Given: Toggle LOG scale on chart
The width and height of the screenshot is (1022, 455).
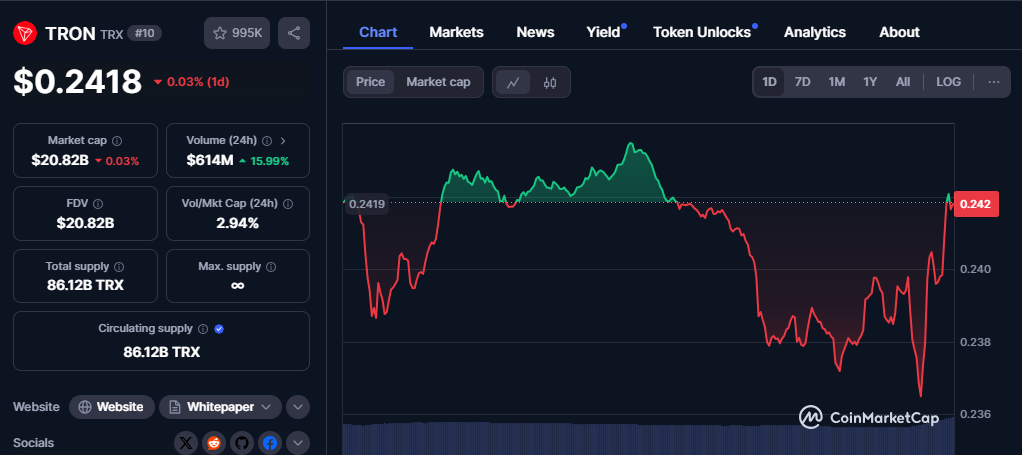Looking at the screenshot, I should coord(948,82).
